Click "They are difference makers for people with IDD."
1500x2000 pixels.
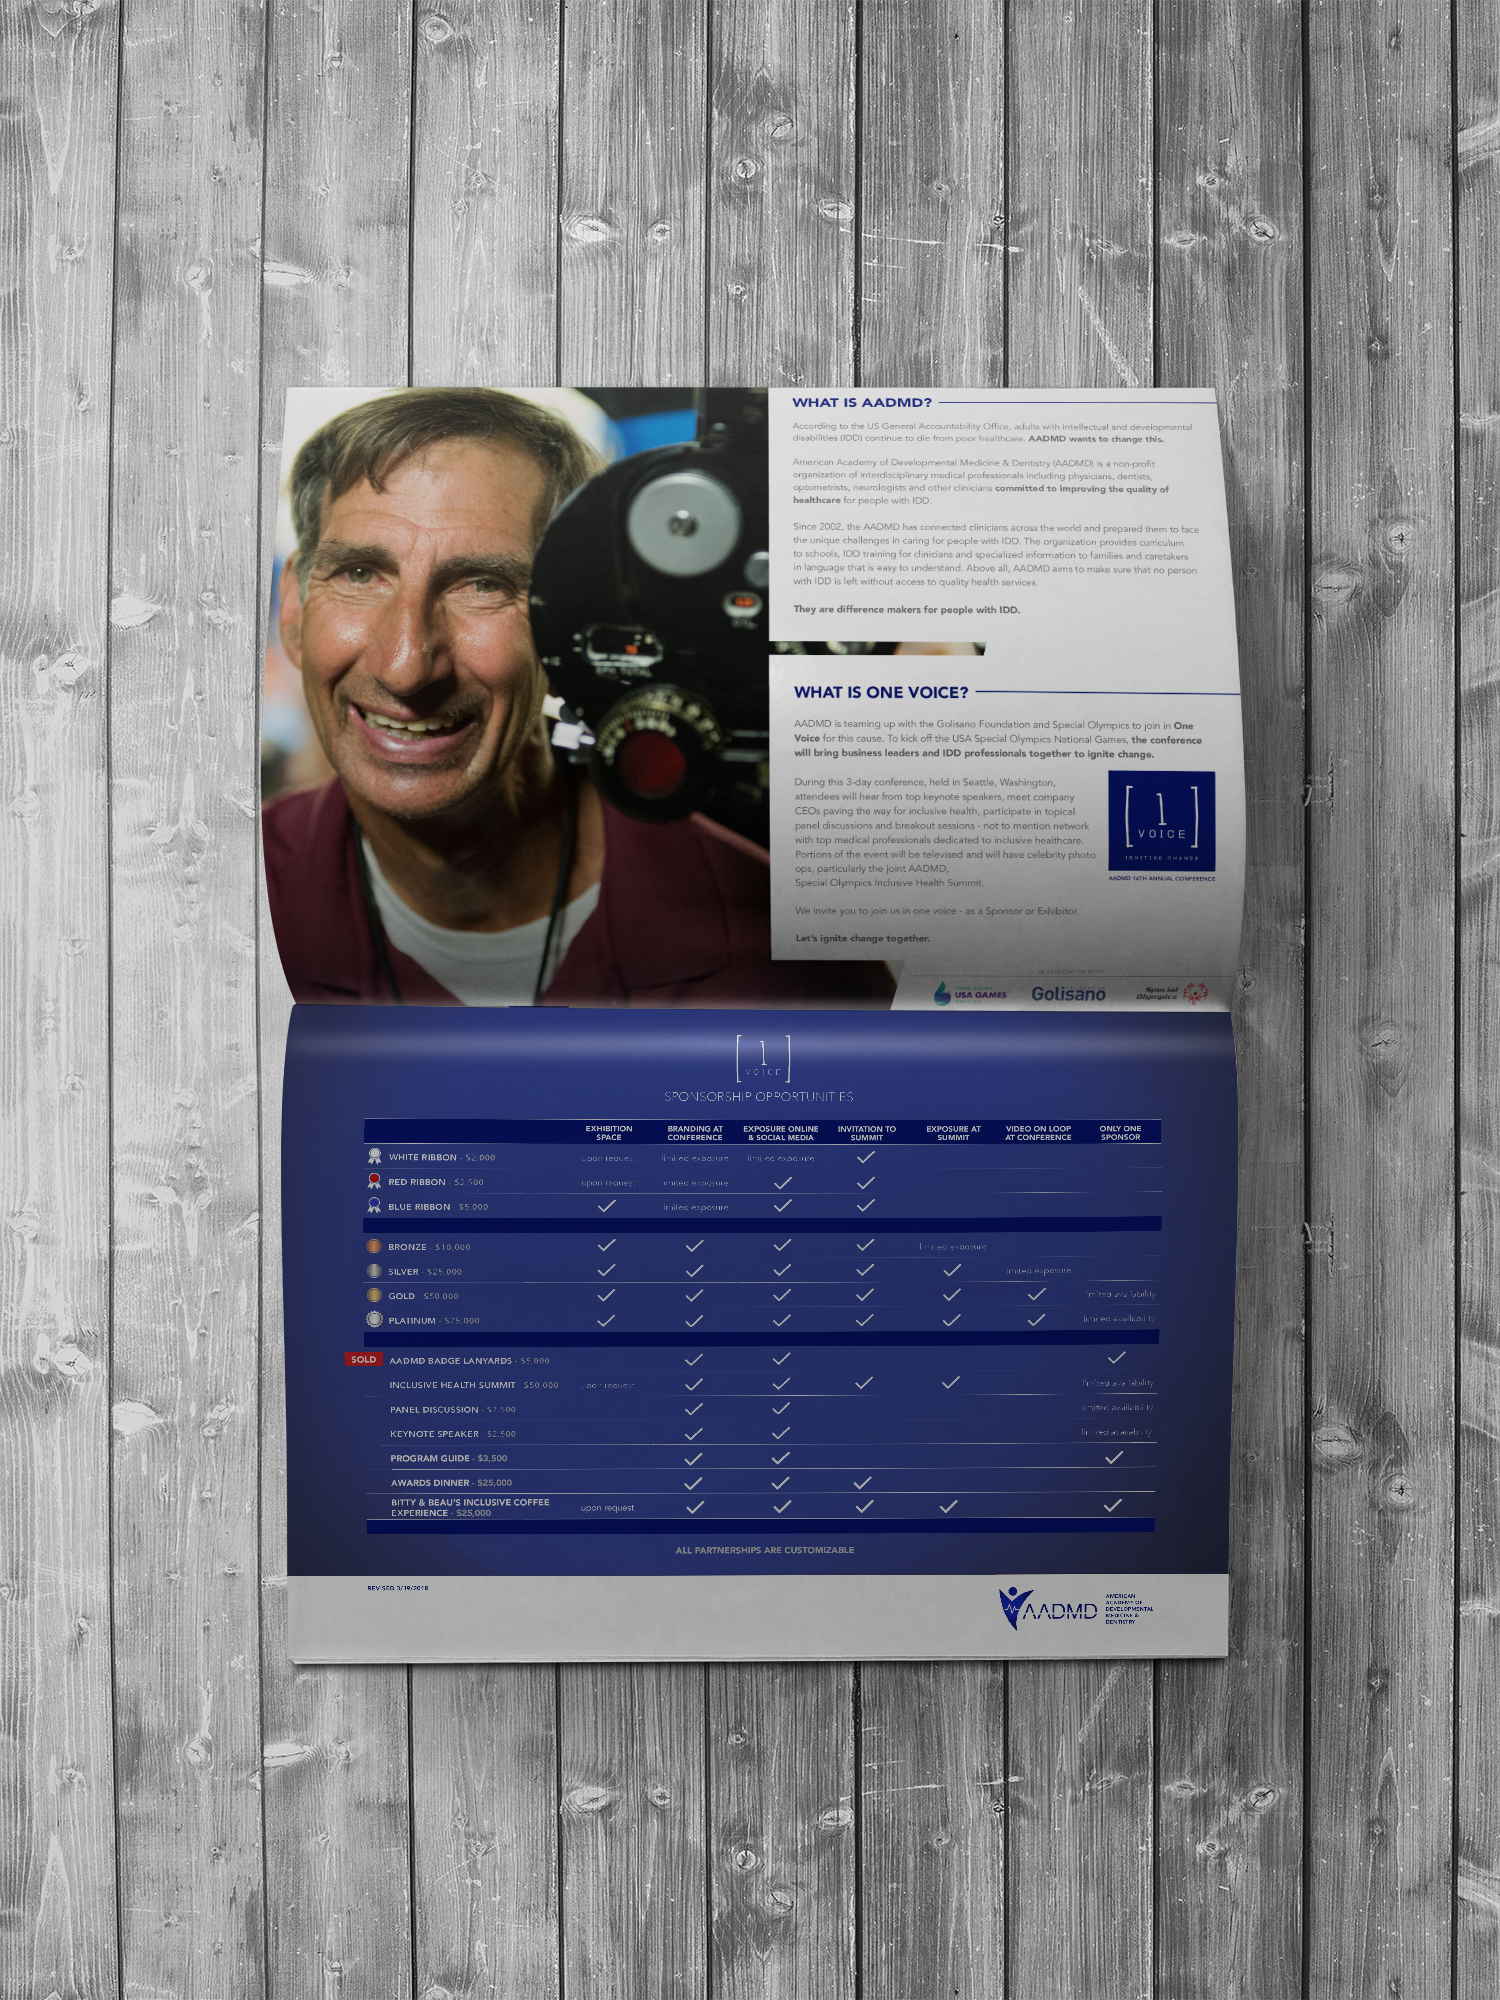click(x=907, y=609)
